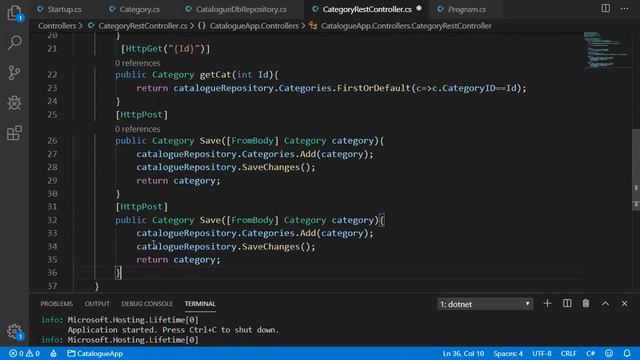The height and width of the screenshot is (360, 640).
Task: Click 'getCat' method name on line 22
Action: tap(215, 75)
